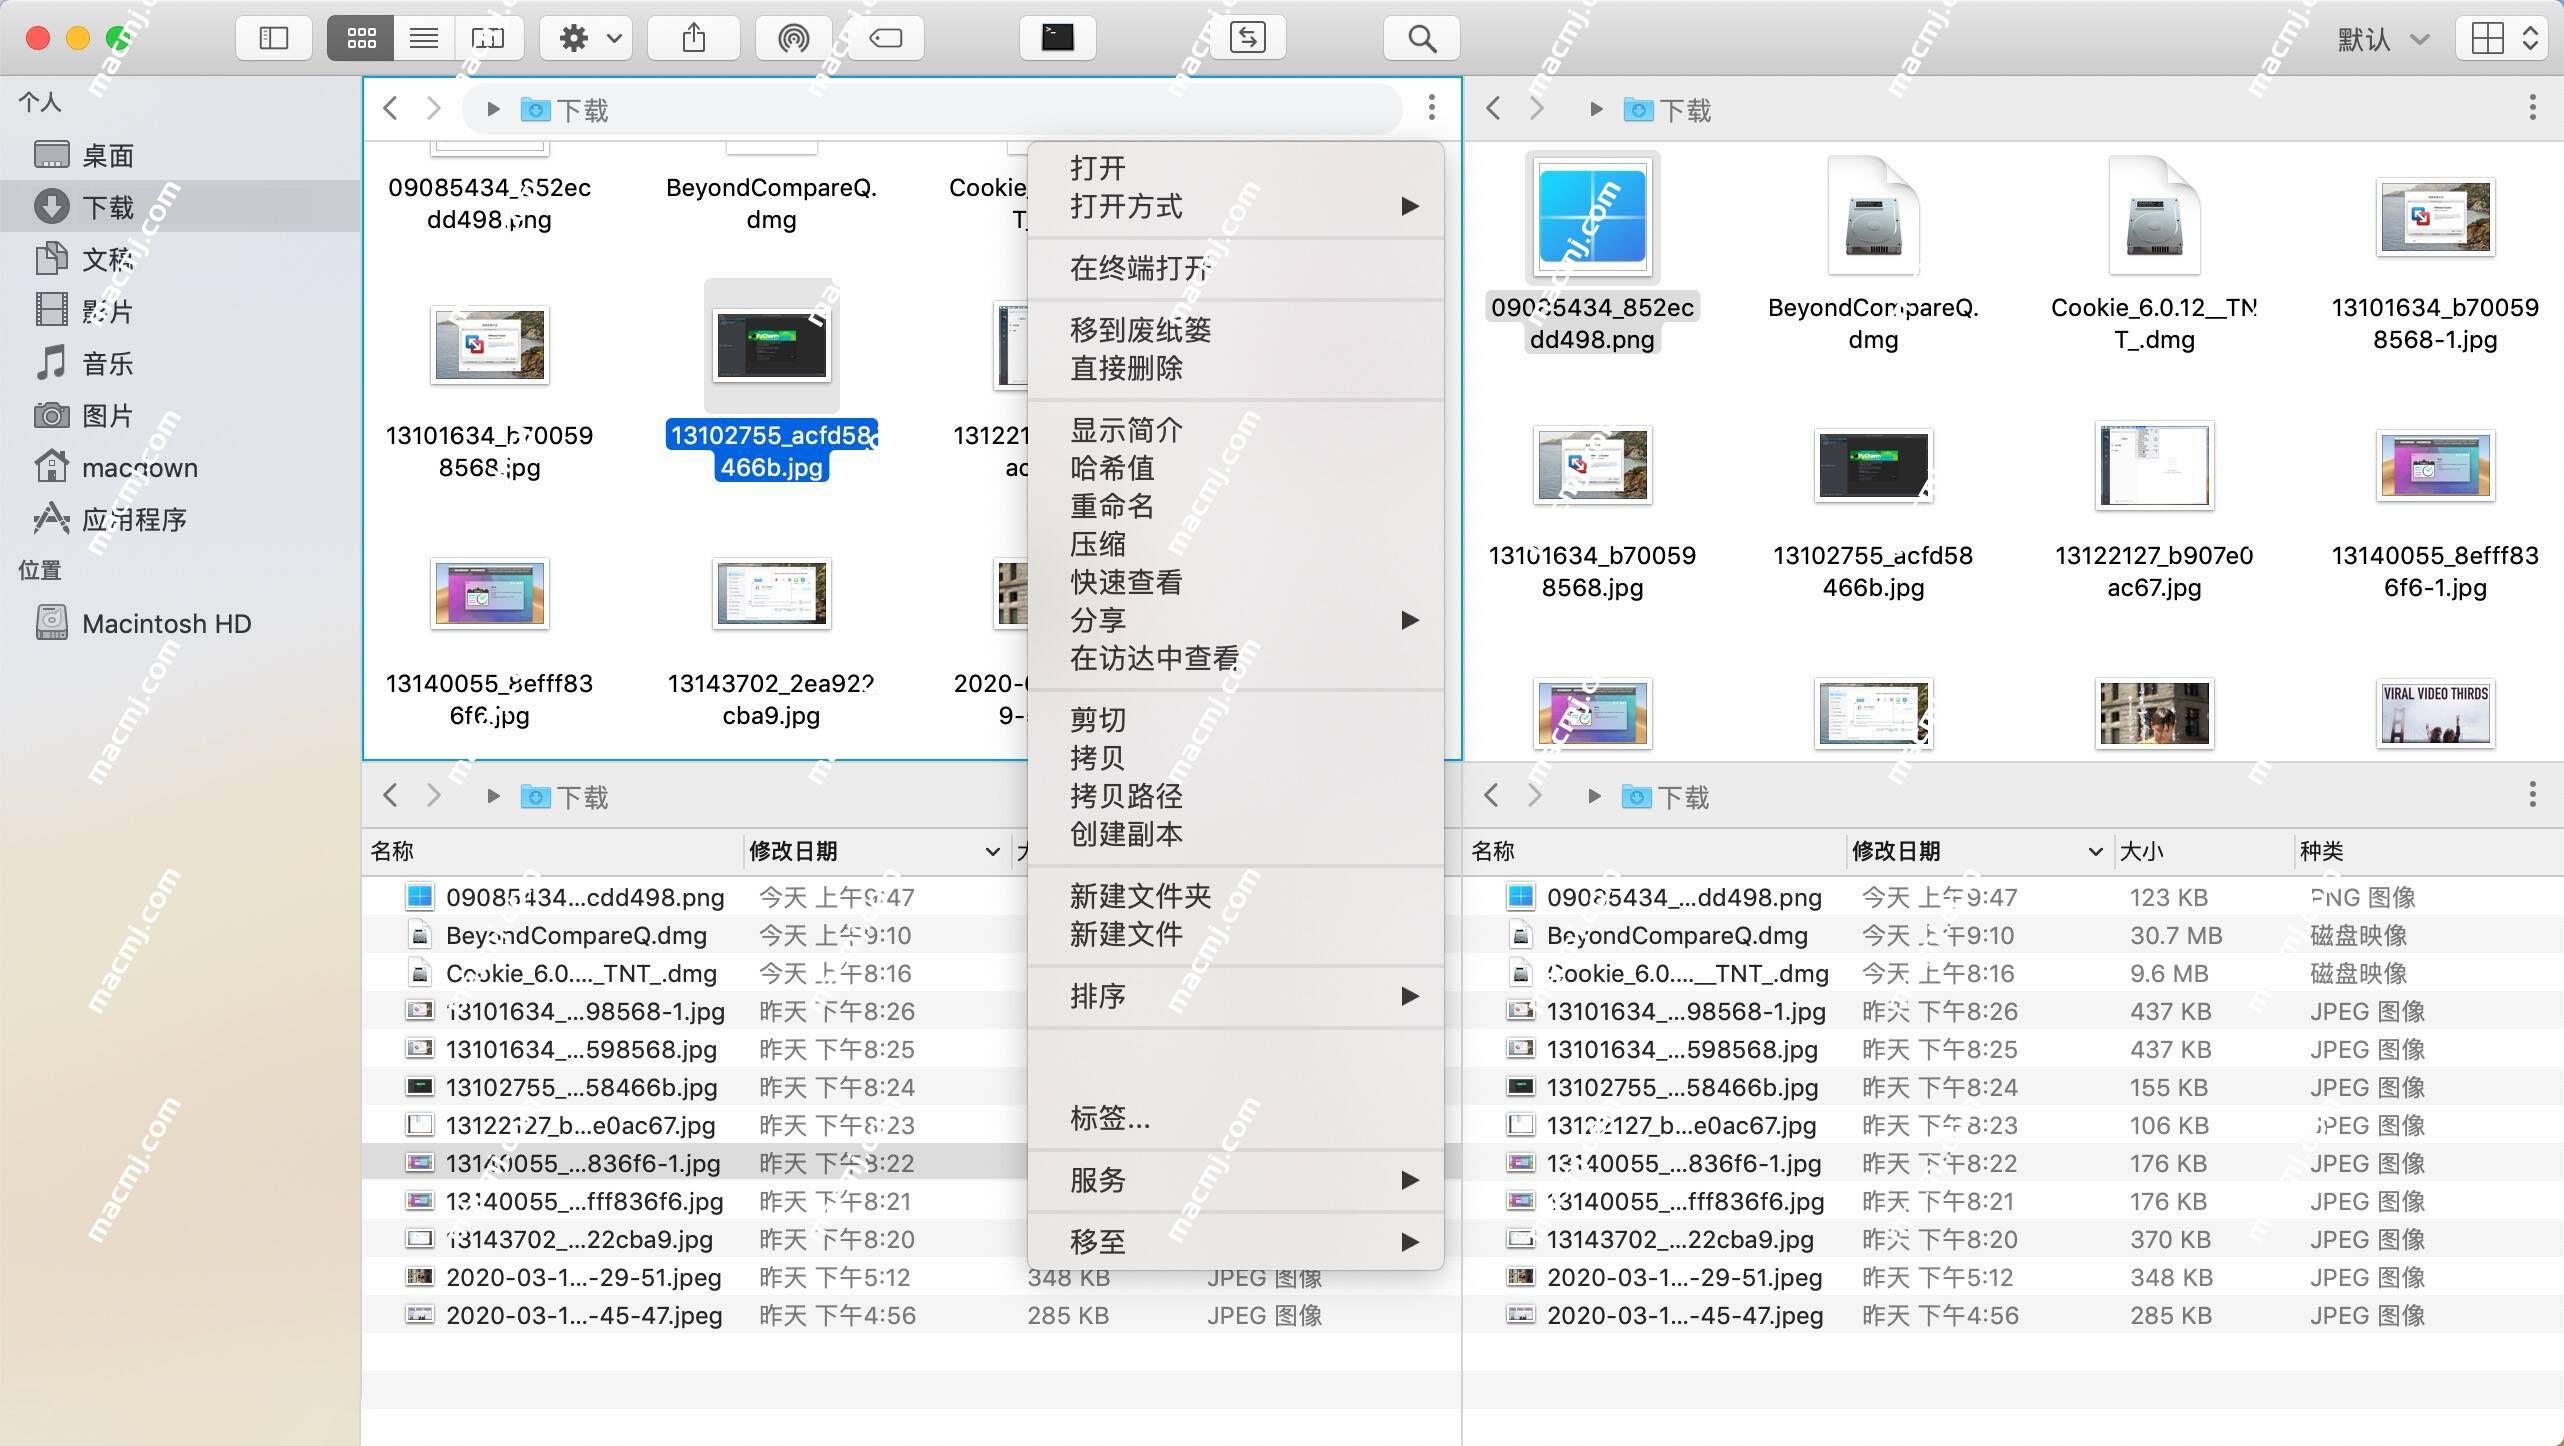This screenshot has height=1446, width=2564.
Task: Select 13102755_acfd58466b.jpg thumbnail in top-left pane
Action: point(771,345)
